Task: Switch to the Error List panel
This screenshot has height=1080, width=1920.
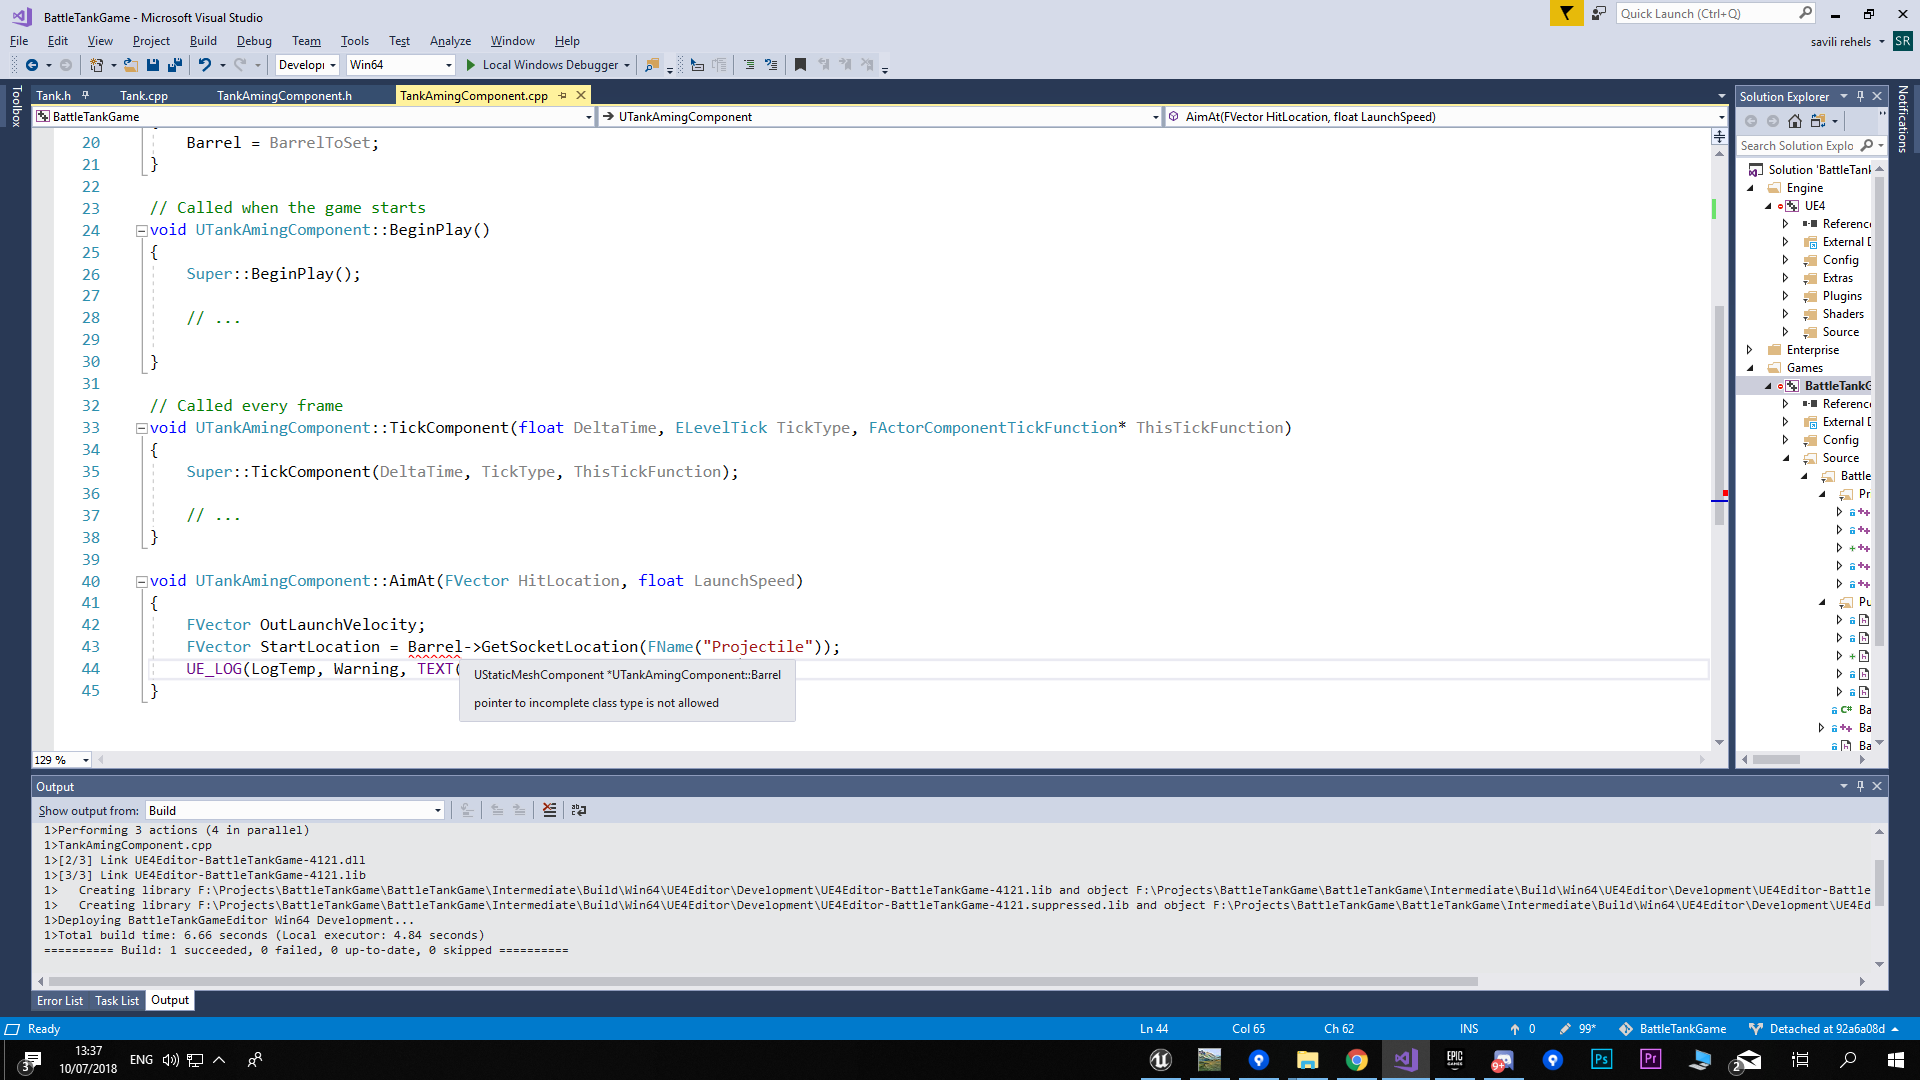Action: [x=59, y=1000]
